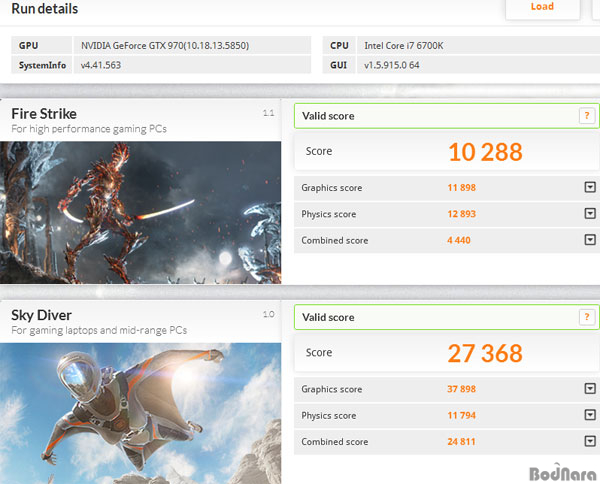Screen dimensions: 600x484
Task: Select GUI version v1.5.915.0 64
Action: [391, 65]
